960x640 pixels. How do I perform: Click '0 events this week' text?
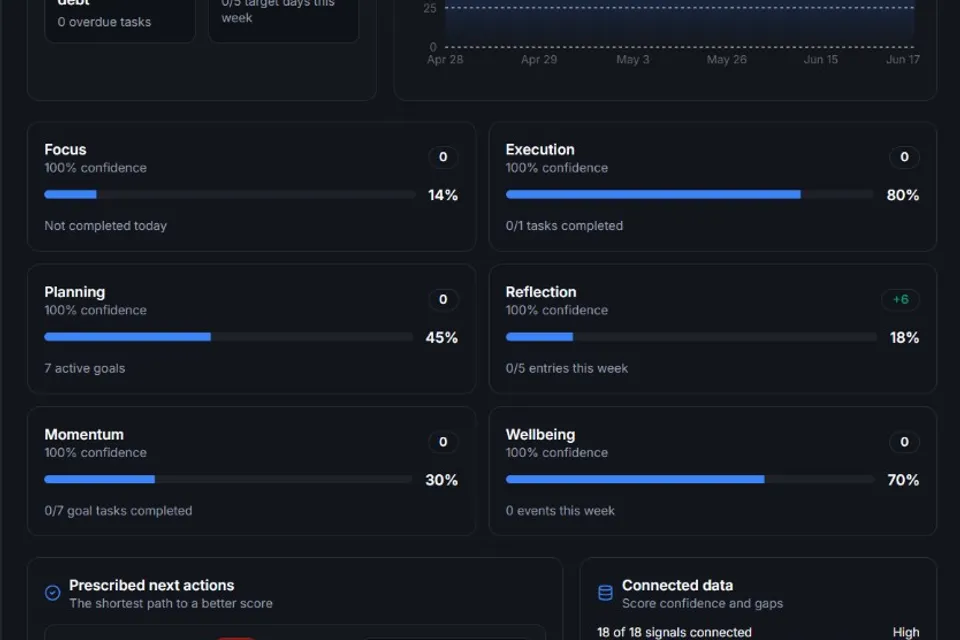(560, 511)
